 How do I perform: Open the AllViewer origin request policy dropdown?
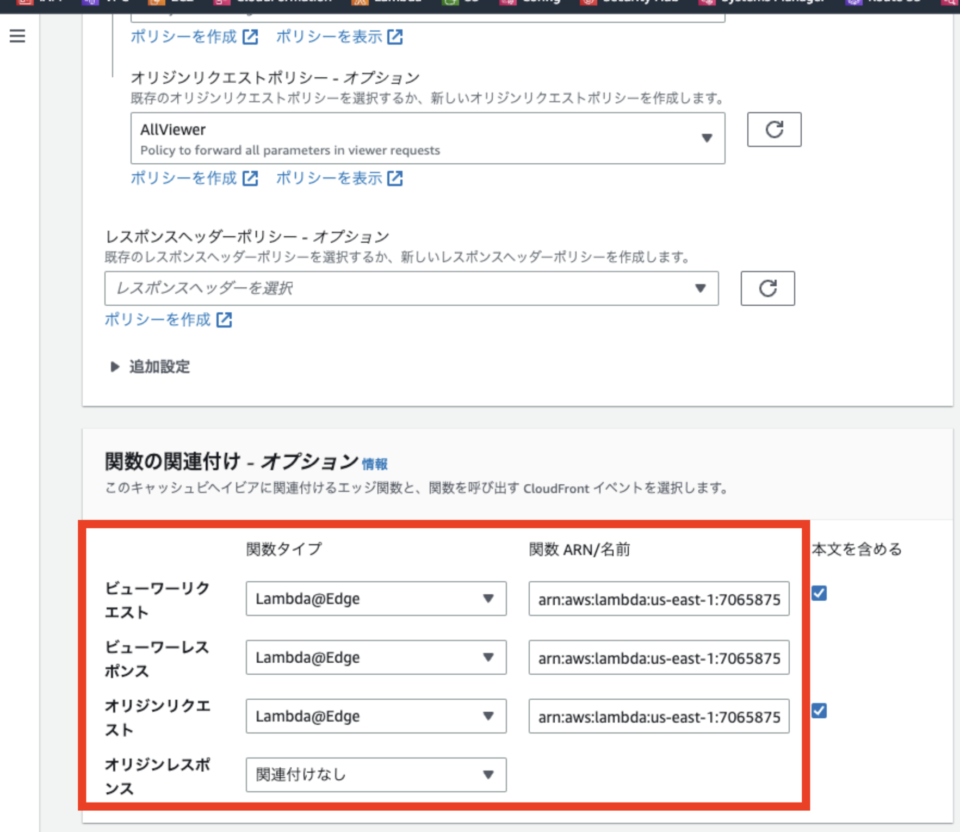pos(427,138)
